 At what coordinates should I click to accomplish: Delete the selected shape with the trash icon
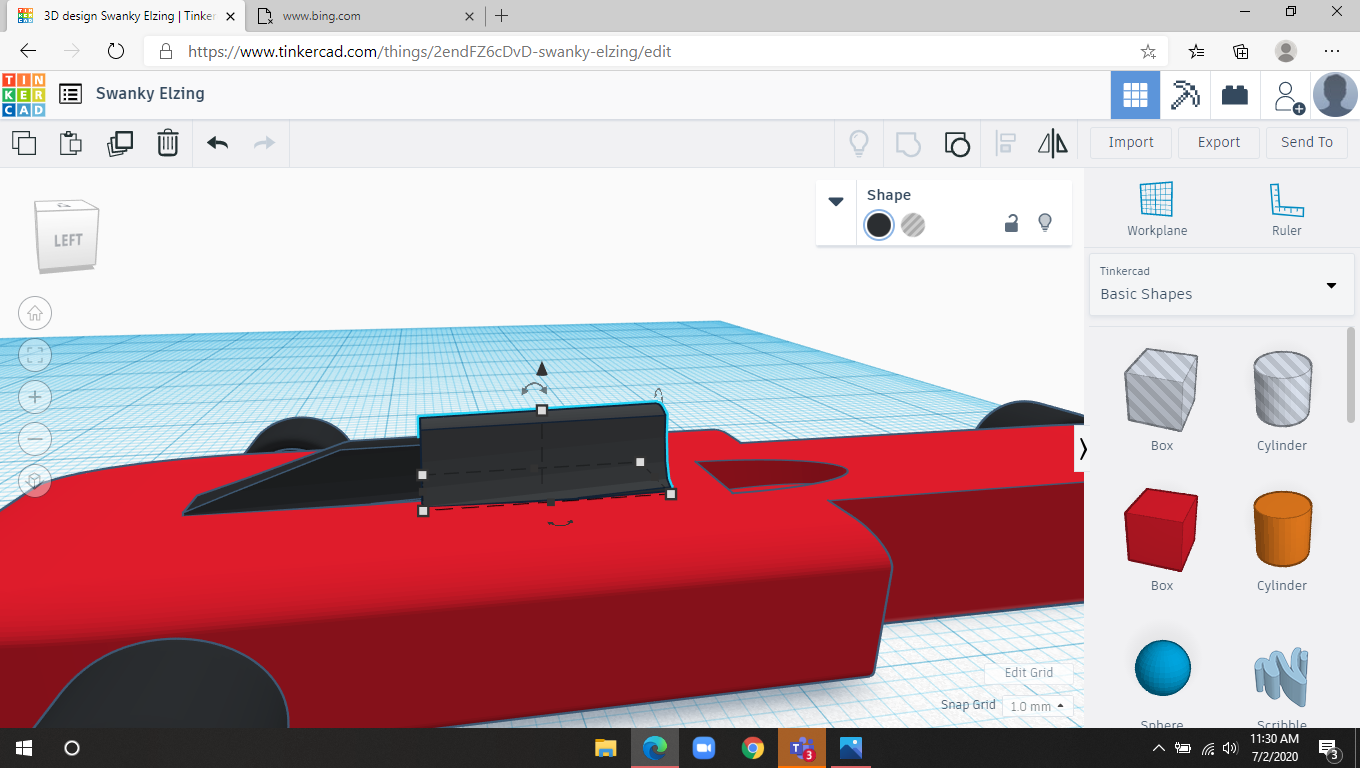pyautogui.click(x=168, y=143)
